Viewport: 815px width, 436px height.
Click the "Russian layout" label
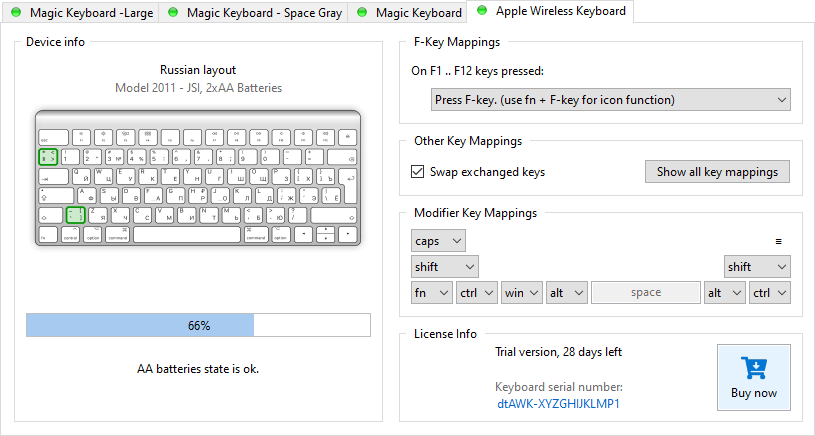[x=198, y=70]
